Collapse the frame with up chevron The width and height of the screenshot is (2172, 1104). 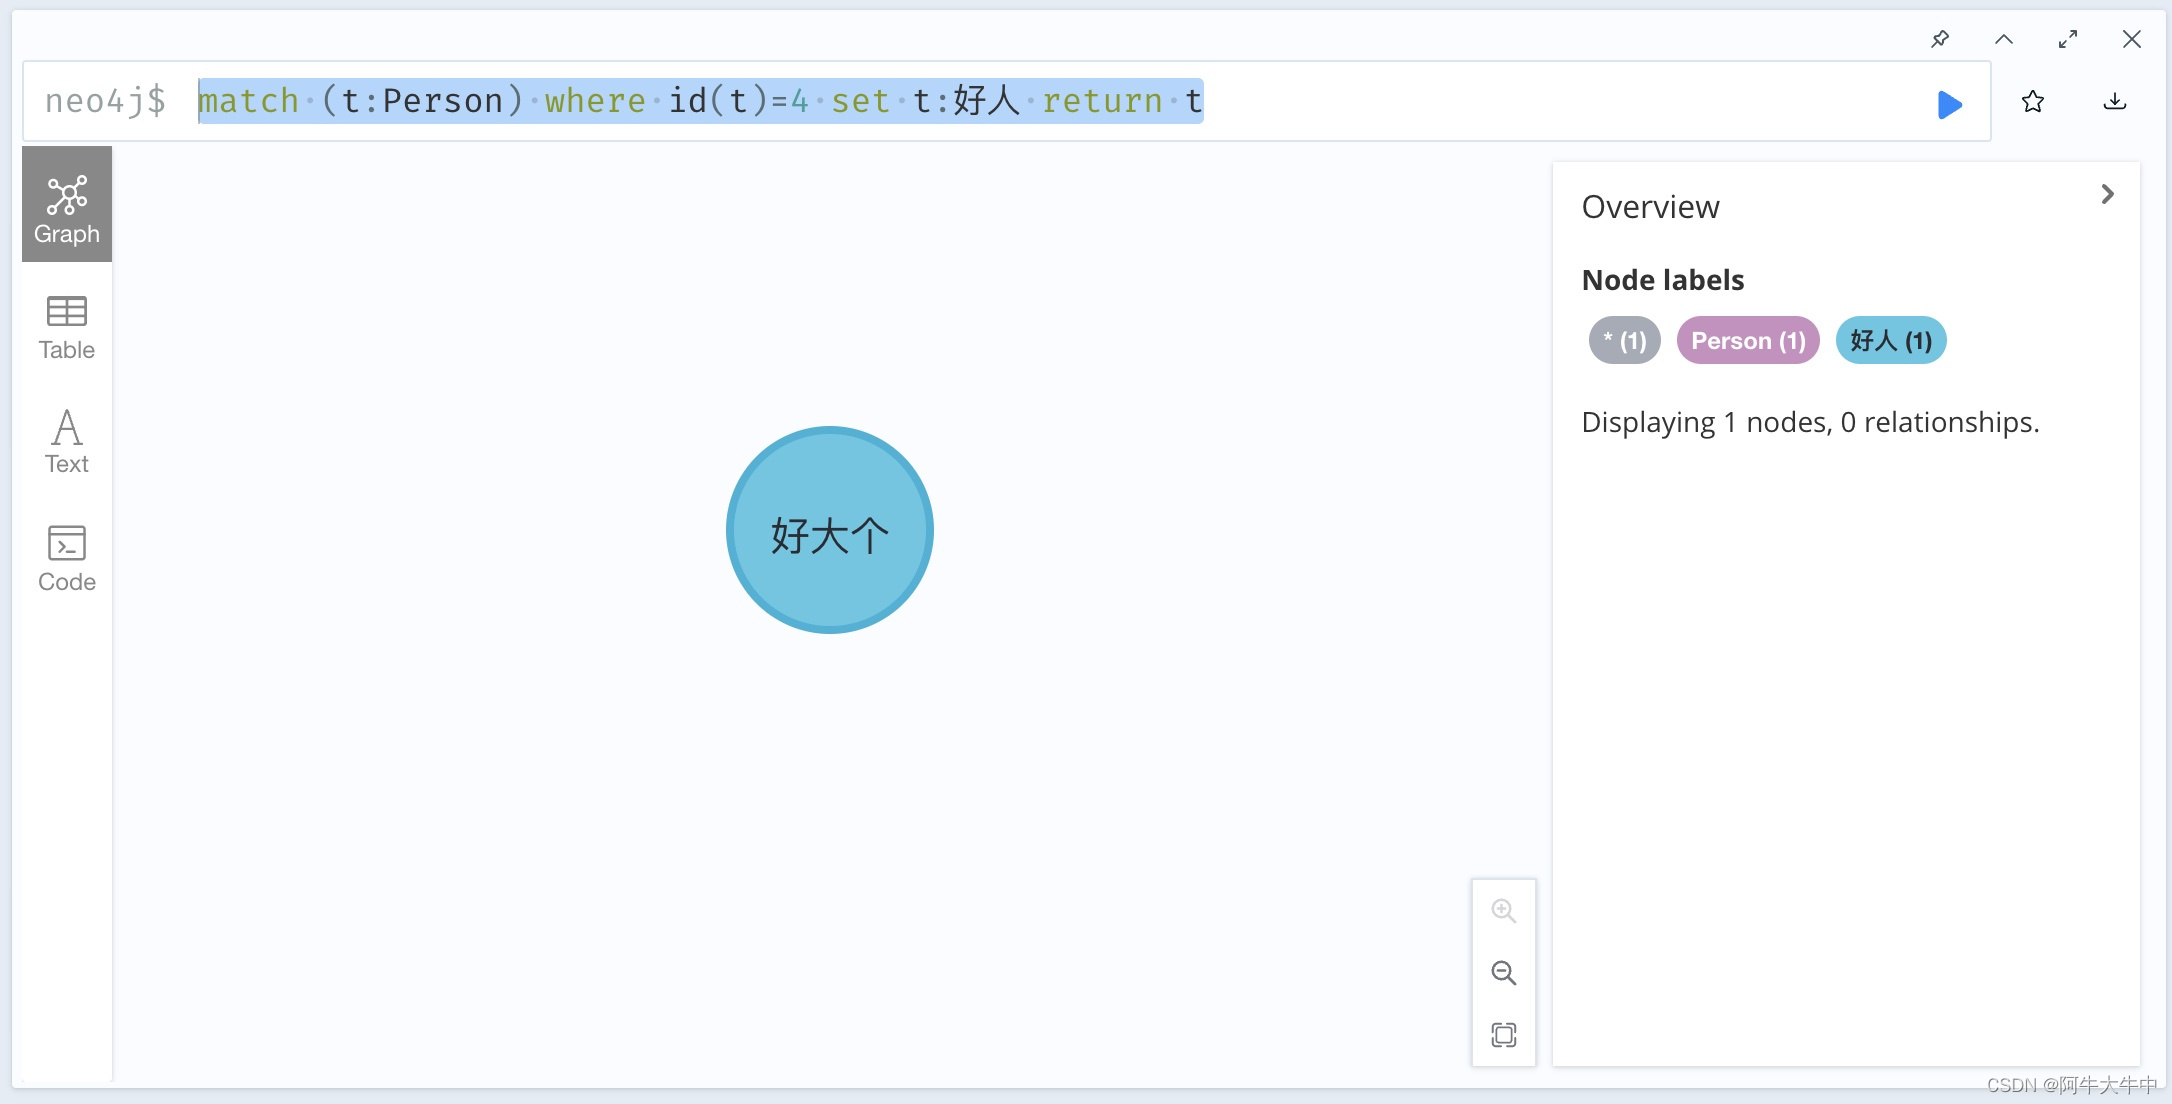[2003, 39]
